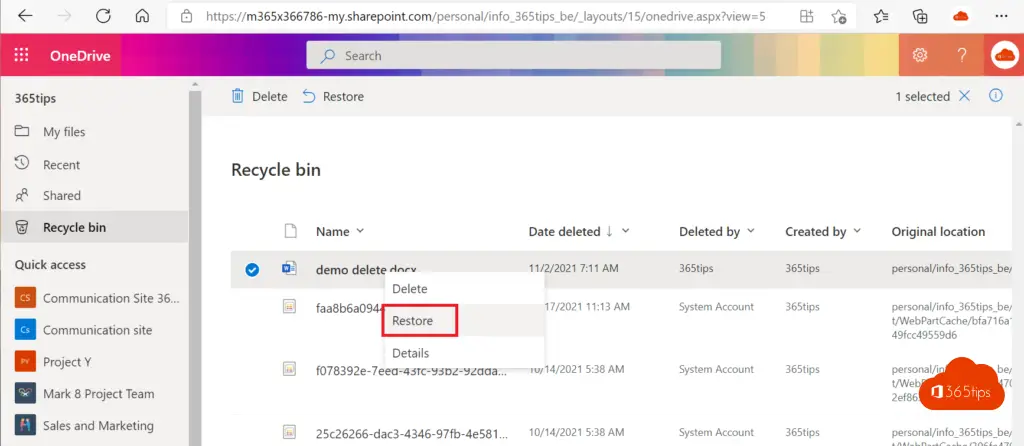Open the info details pane icon
This screenshot has width=1024, height=446.
point(995,96)
